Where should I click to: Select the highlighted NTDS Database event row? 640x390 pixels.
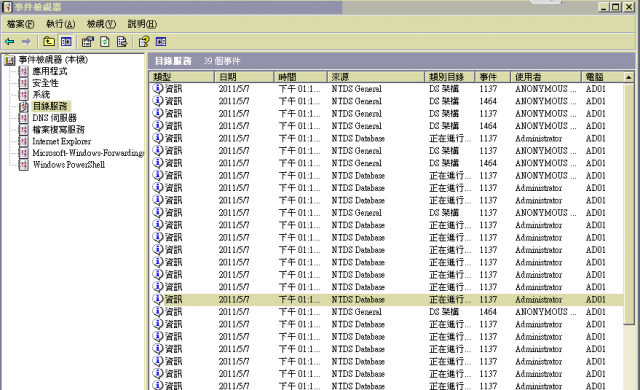click(x=387, y=300)
